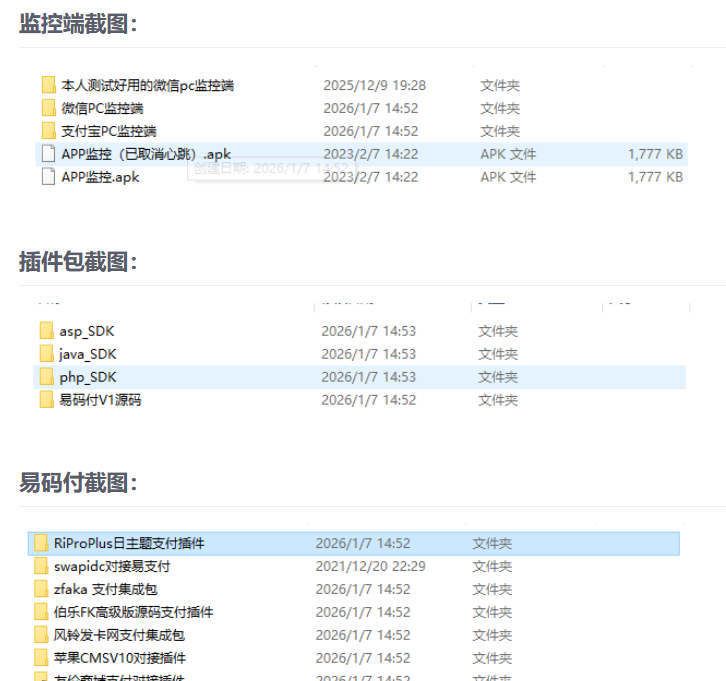
Task: Select the 支付宝PC监控端 folder name
Action: tap(109, 131)
